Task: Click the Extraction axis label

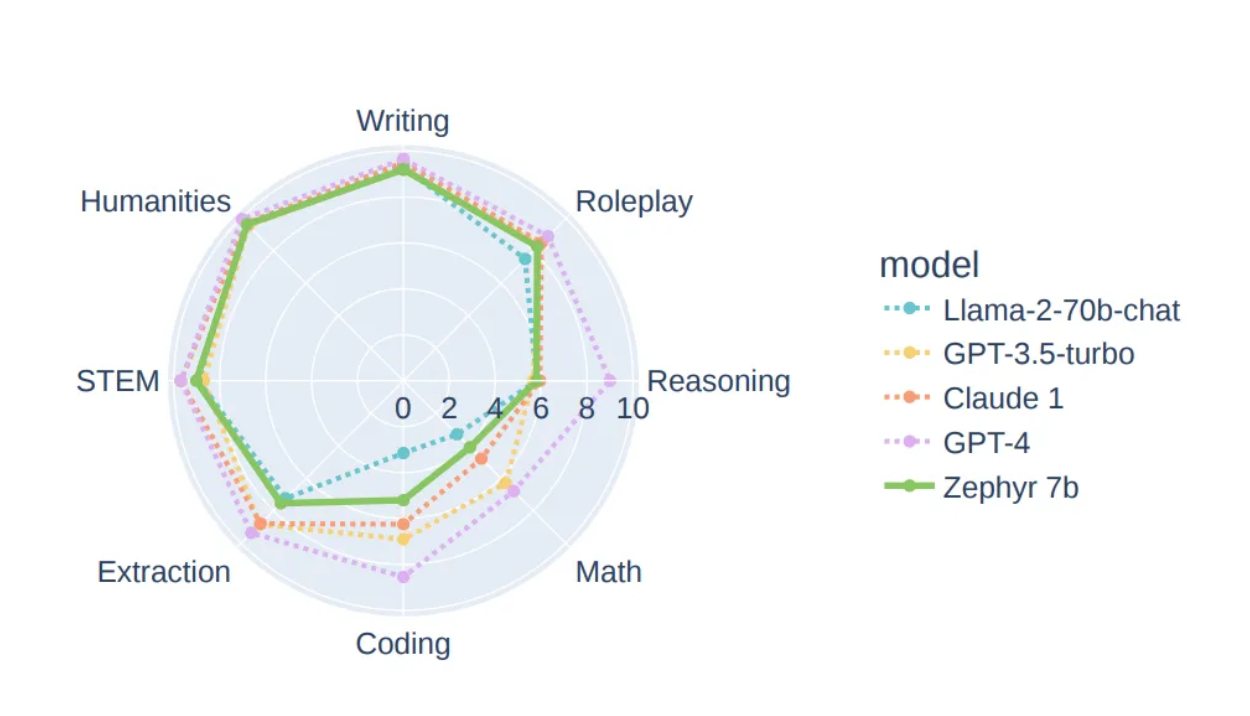Action: pos(164,572)
